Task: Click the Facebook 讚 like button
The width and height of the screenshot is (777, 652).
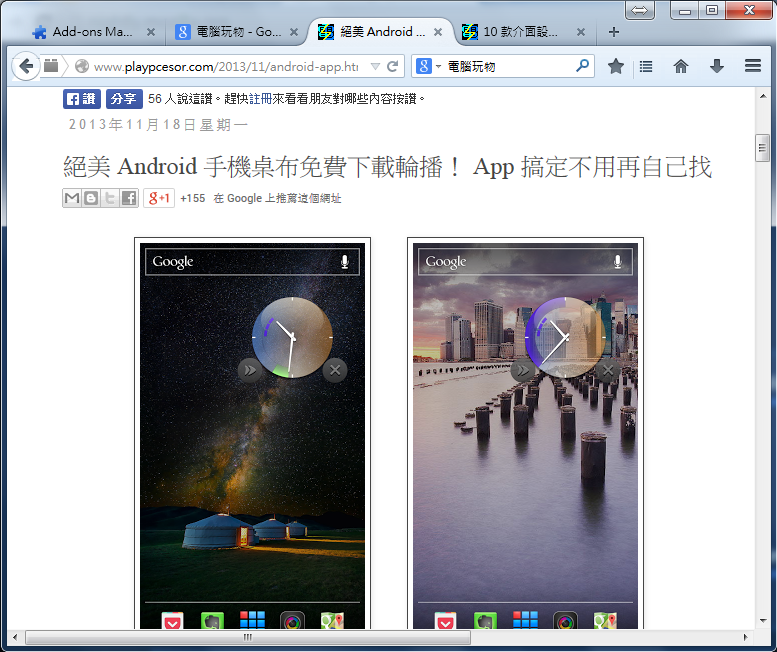Action: 82,99
